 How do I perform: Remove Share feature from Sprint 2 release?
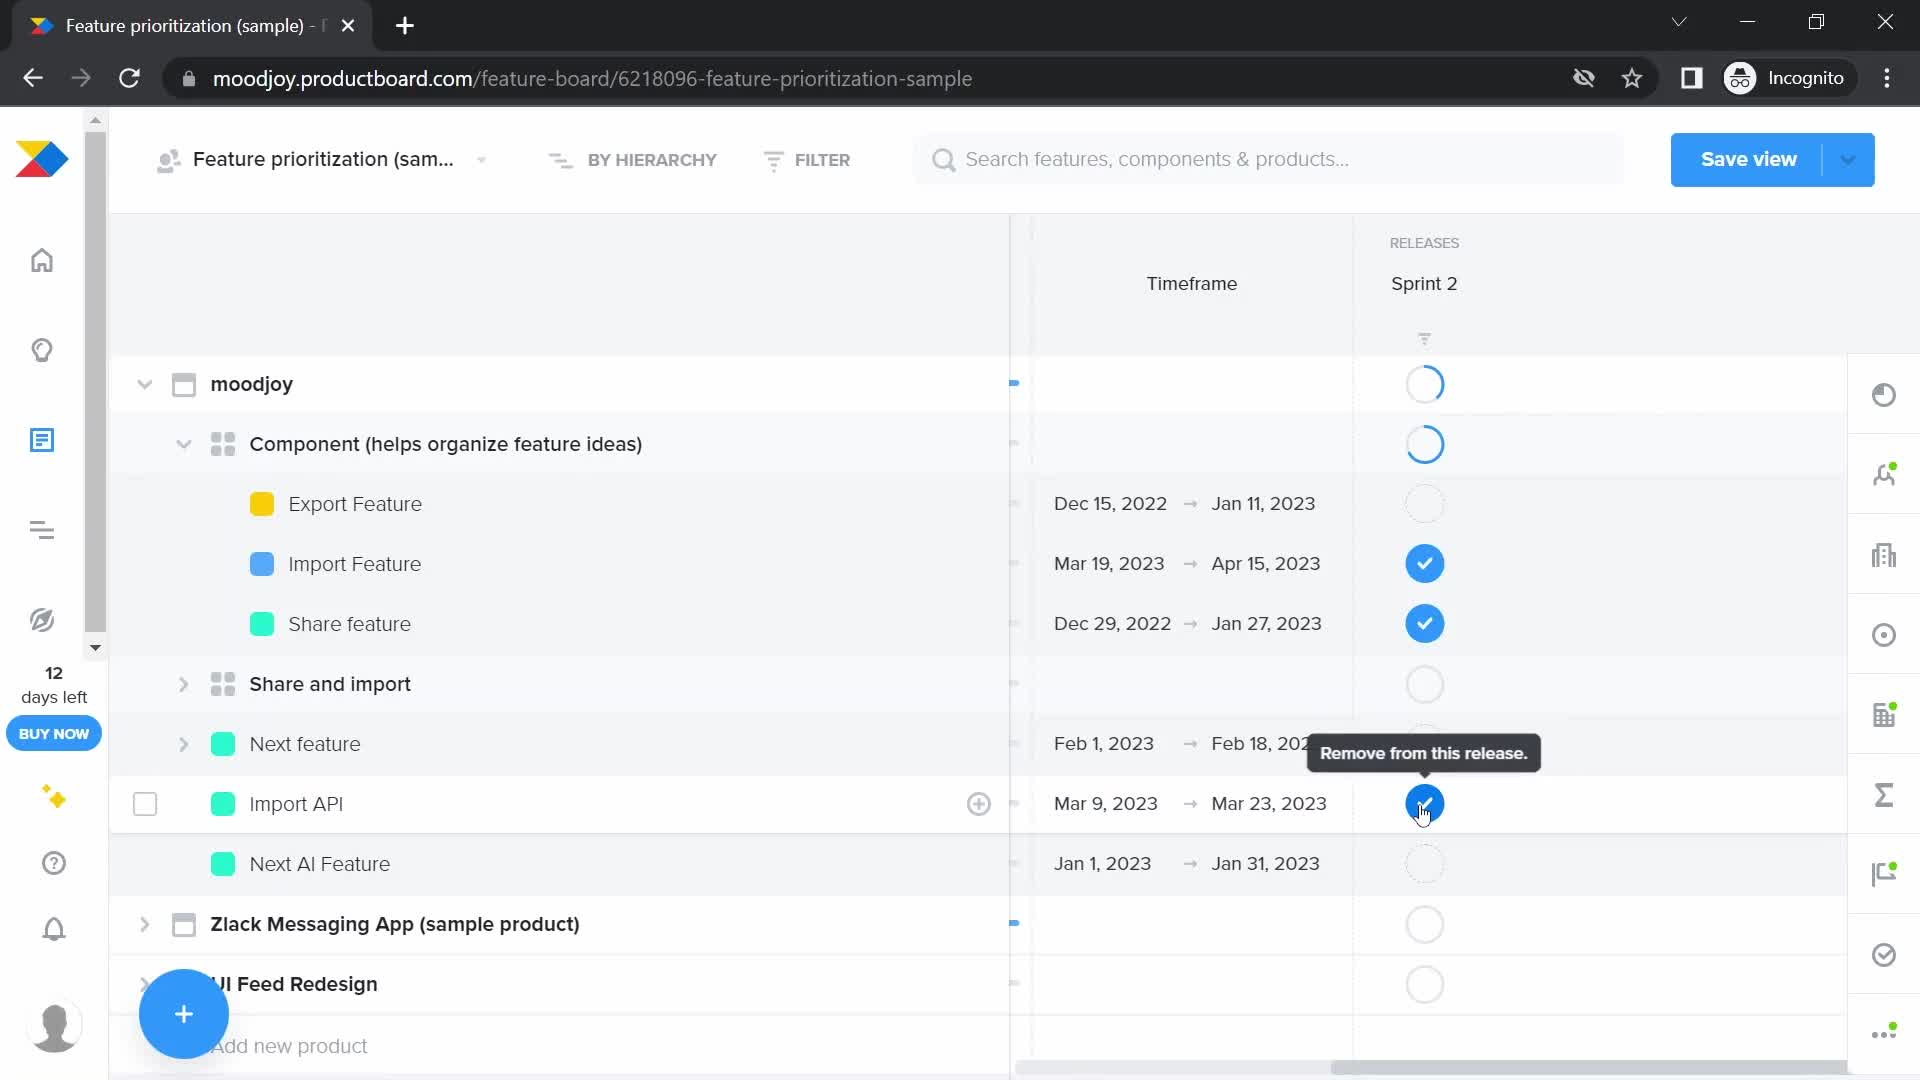click(1424, 624)
